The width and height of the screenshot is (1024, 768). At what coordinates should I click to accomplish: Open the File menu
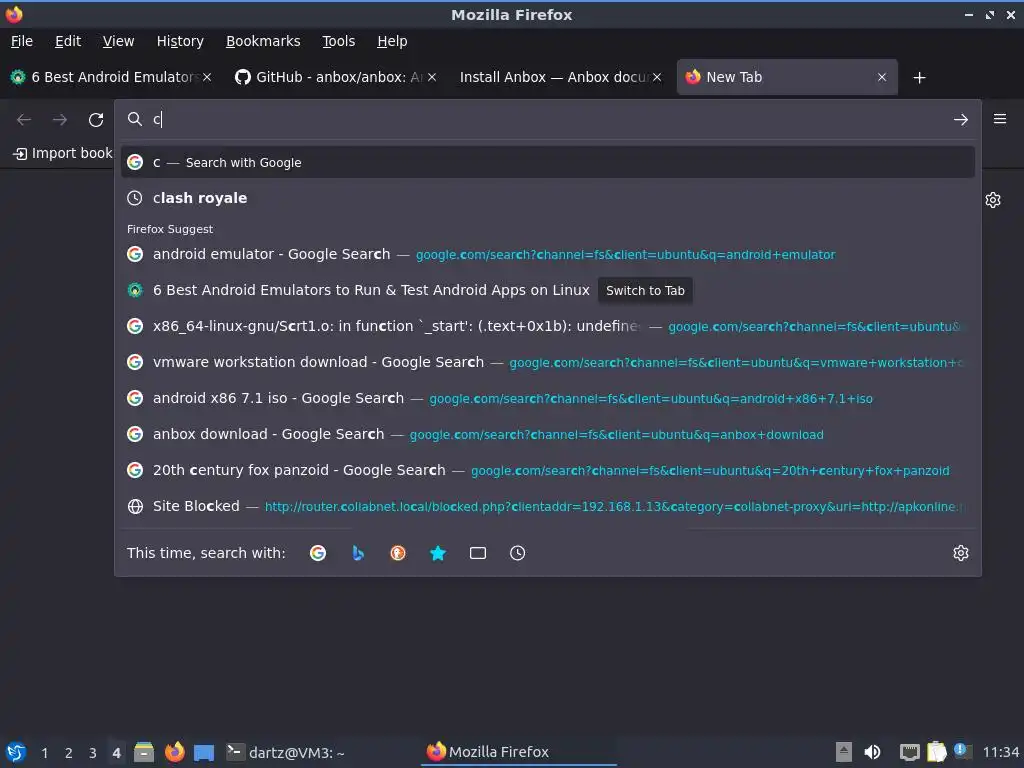point(22,41)
